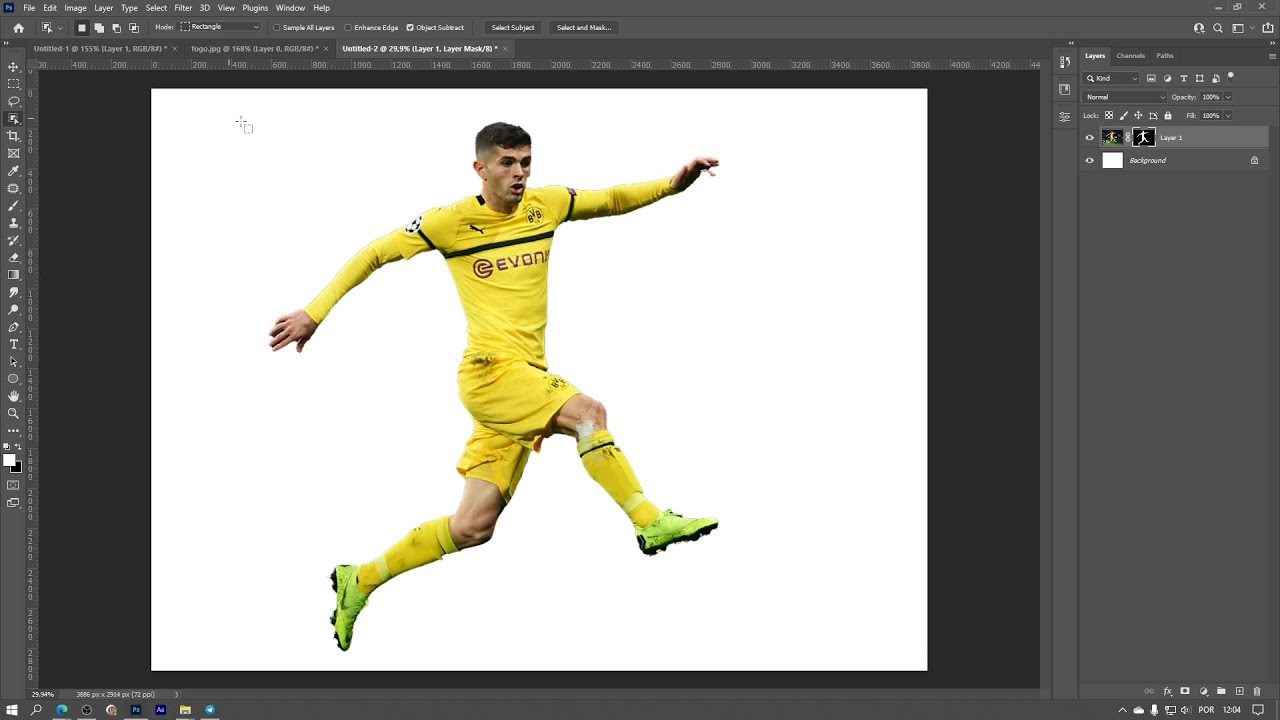
Task: Select the Frame tool
Action: (x=13, y=153)
